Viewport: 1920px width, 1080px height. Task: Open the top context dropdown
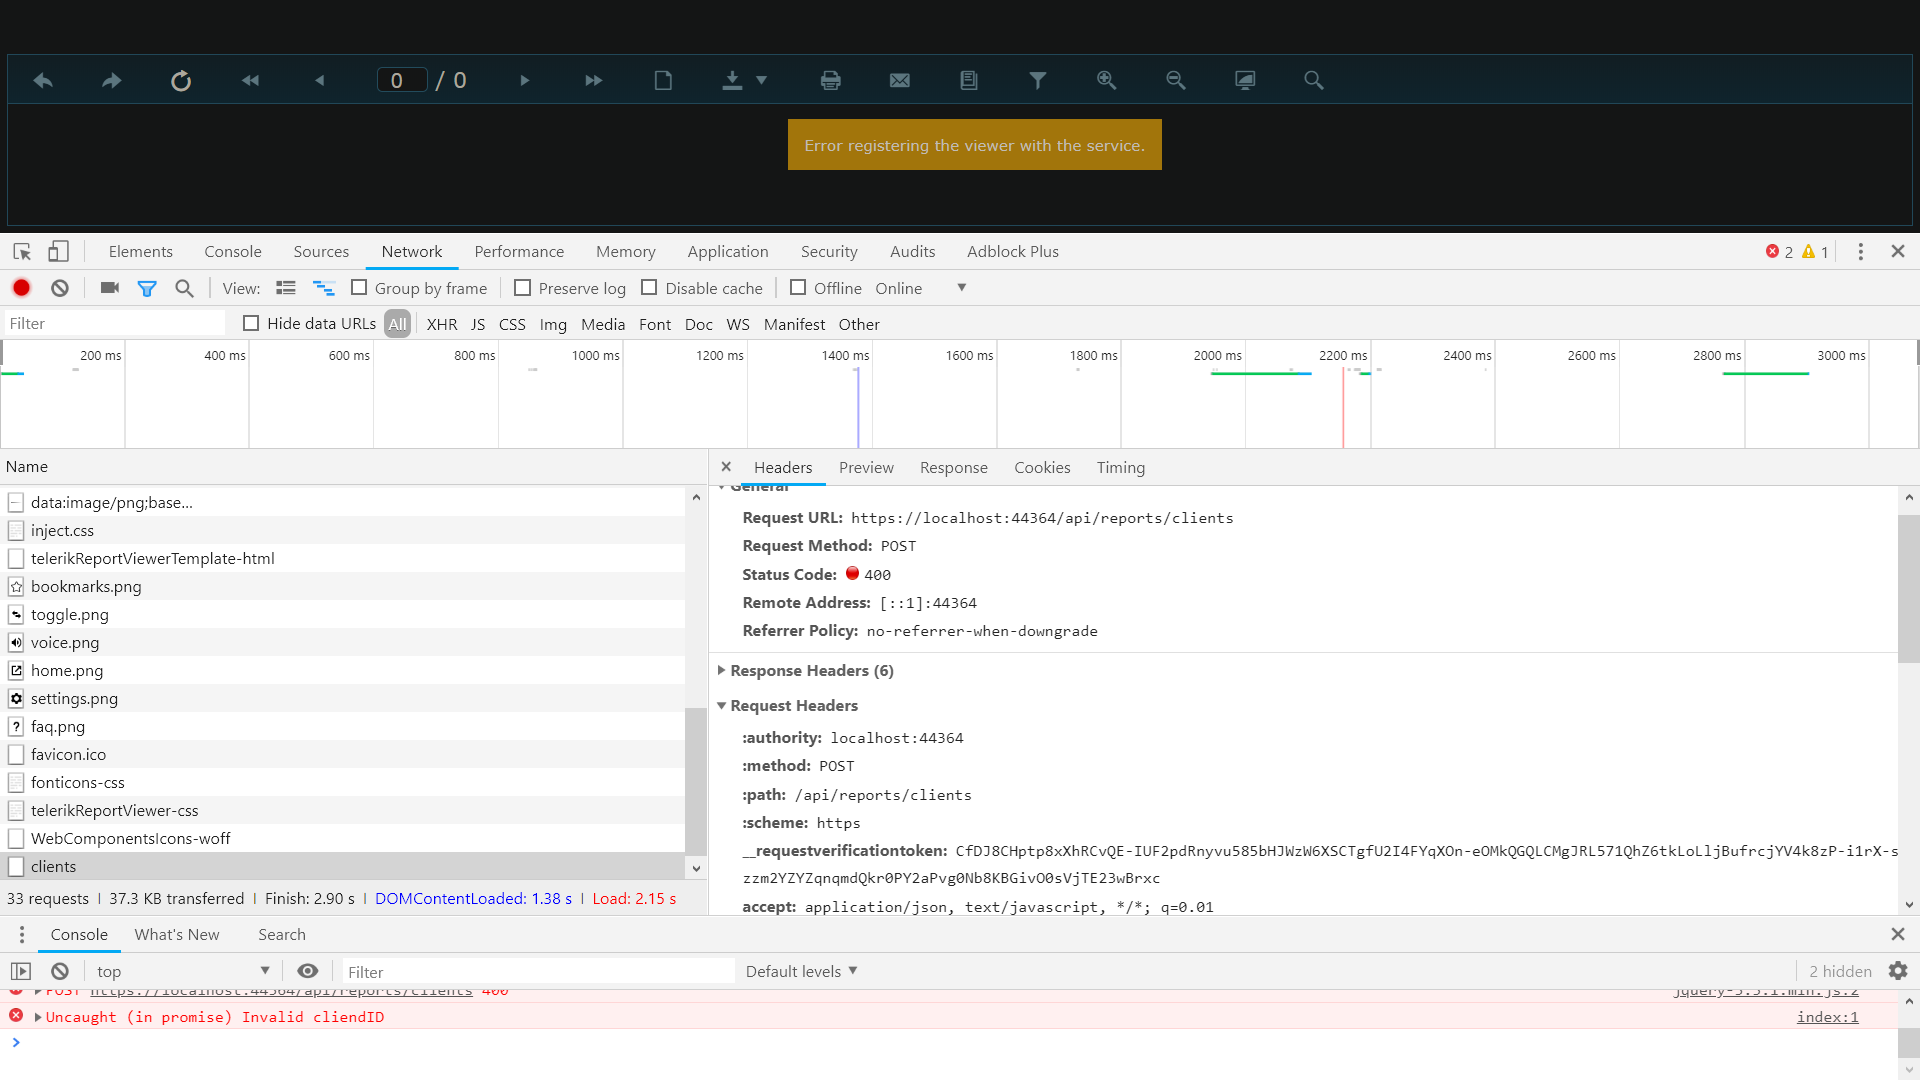(x=184, y=971)
